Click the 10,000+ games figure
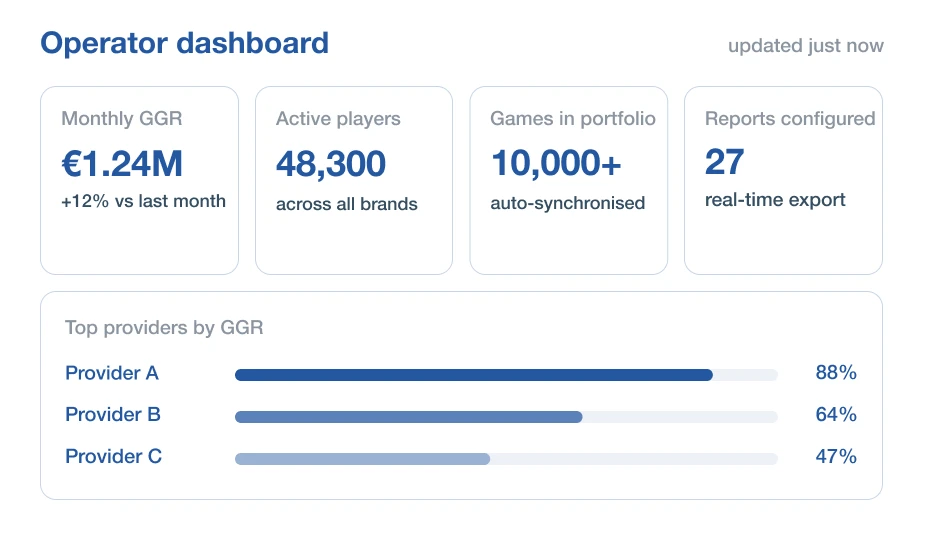 click(556, 164)
